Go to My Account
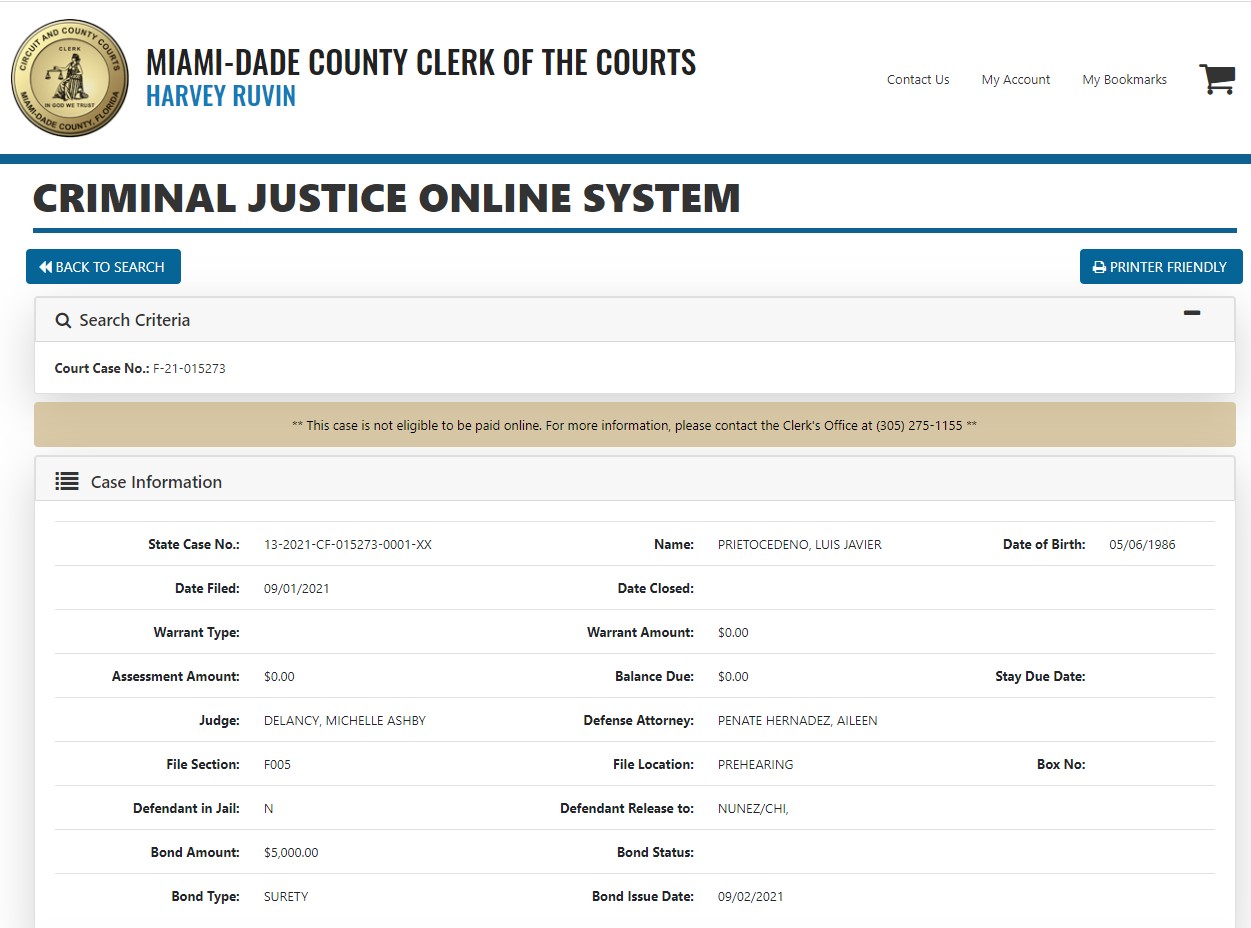 (1015, 79)
